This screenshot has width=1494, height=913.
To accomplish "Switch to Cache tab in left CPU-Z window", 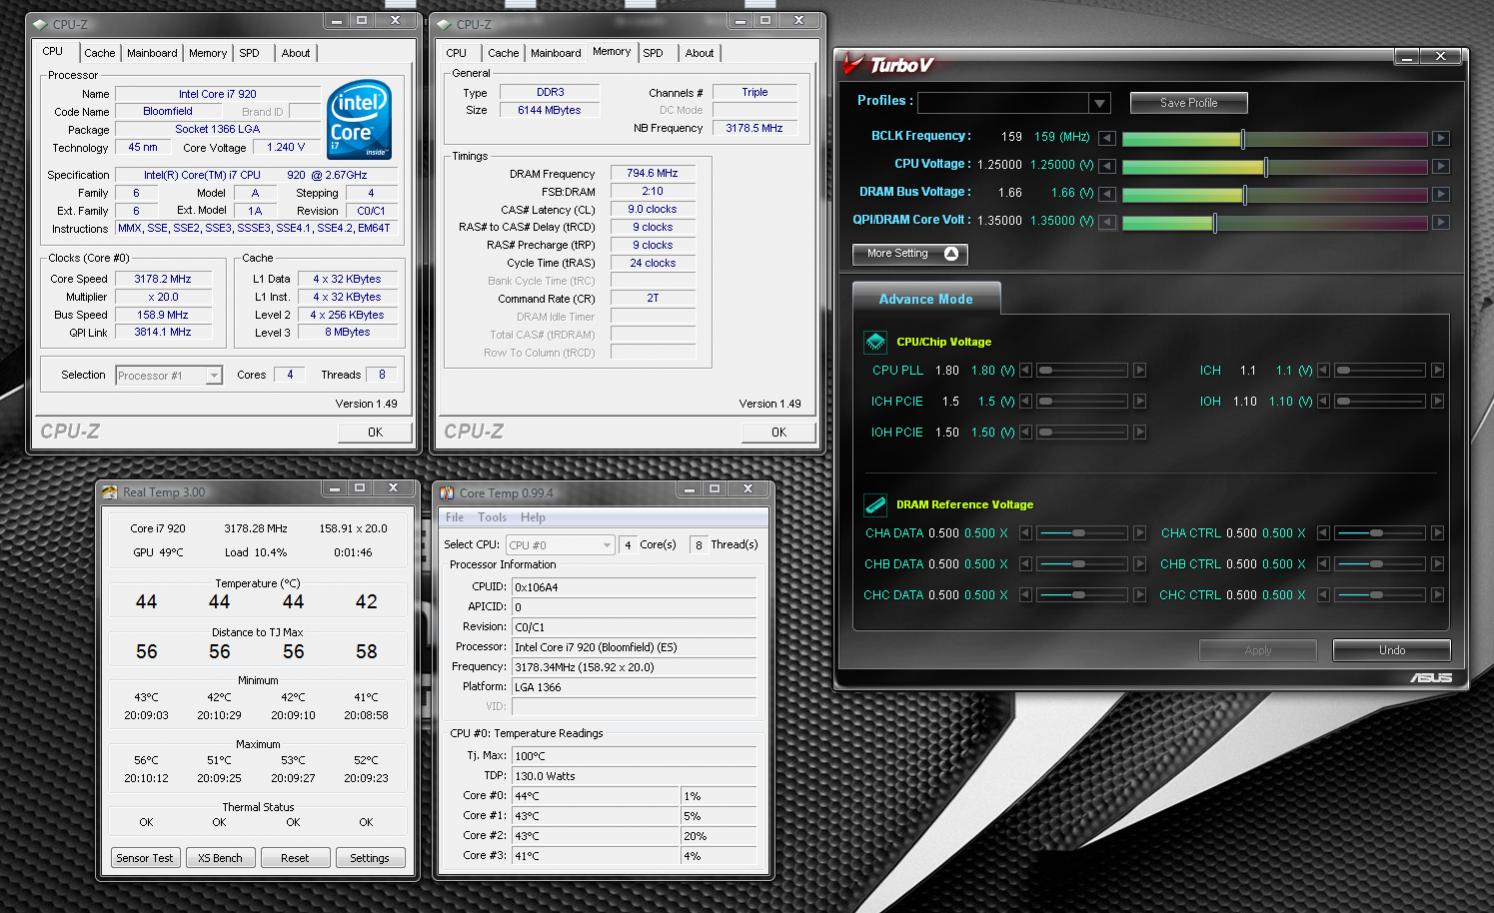I will pyautogui.click(x=99, y=53).
